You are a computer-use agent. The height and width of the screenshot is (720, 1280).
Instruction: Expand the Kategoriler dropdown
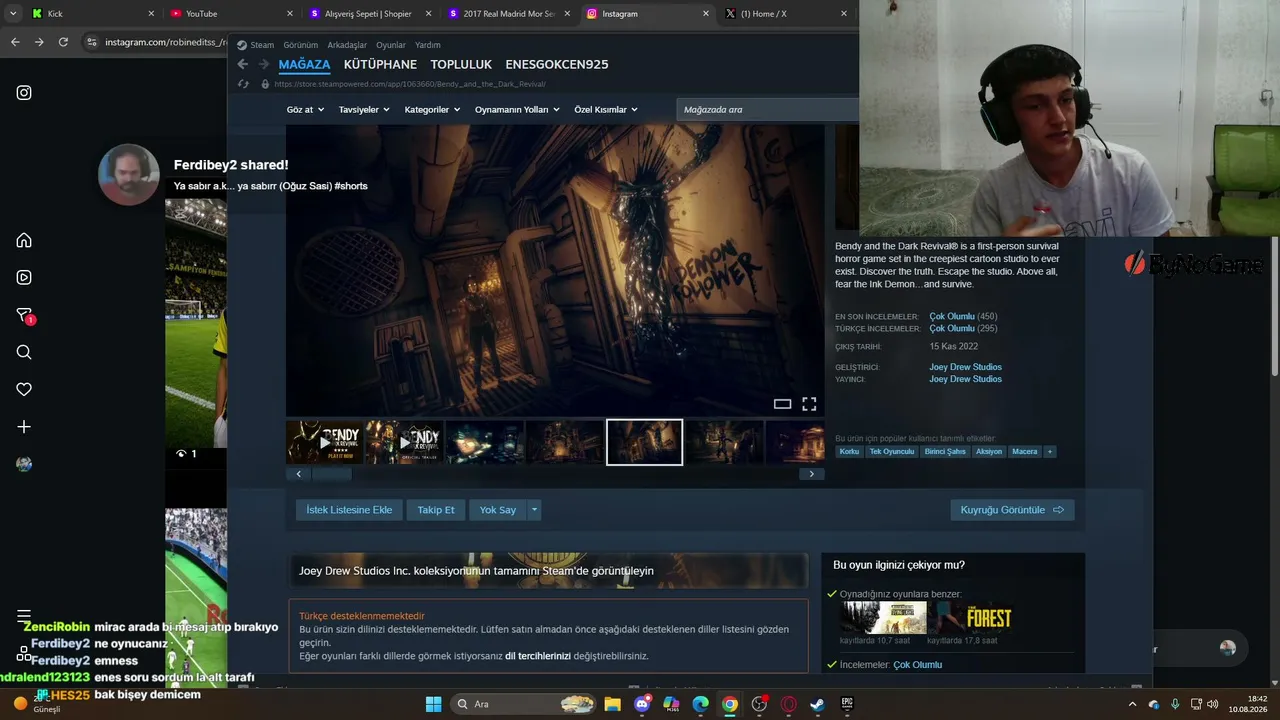pyautogui.click(x=432, y=110)
